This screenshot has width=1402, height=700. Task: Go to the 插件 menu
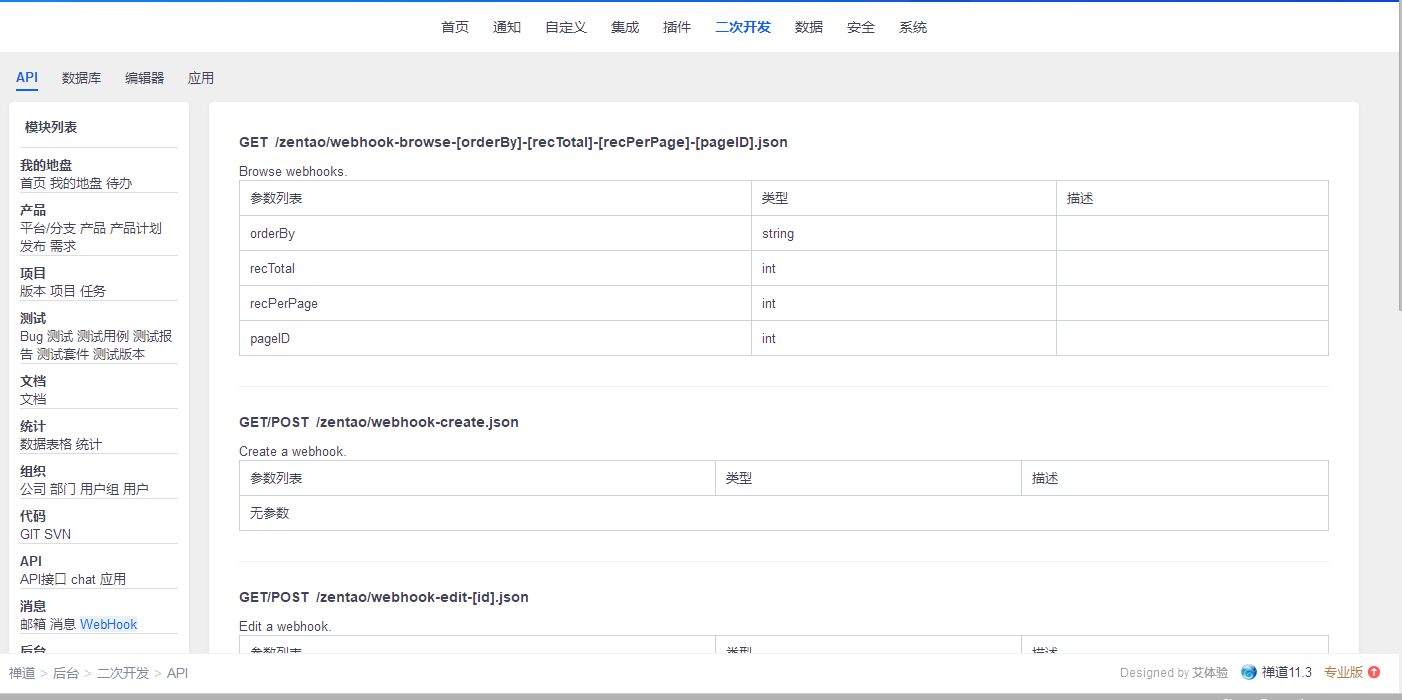coord(677,27)
